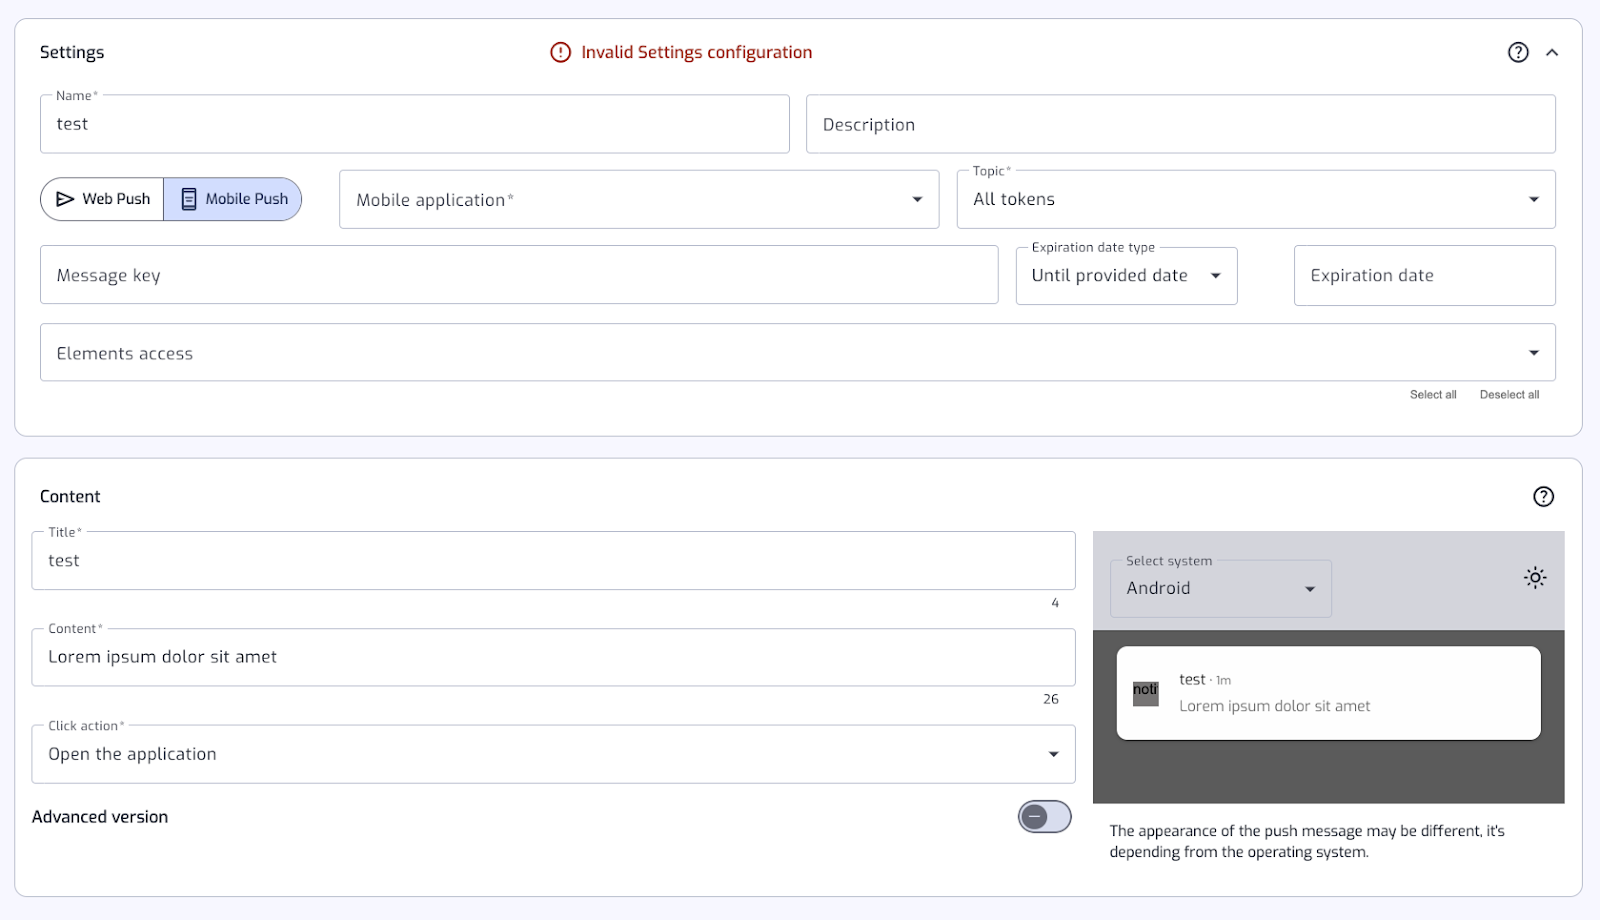Click the Deselect all link
This screenshot has width=1600, height=920.
1509,395
